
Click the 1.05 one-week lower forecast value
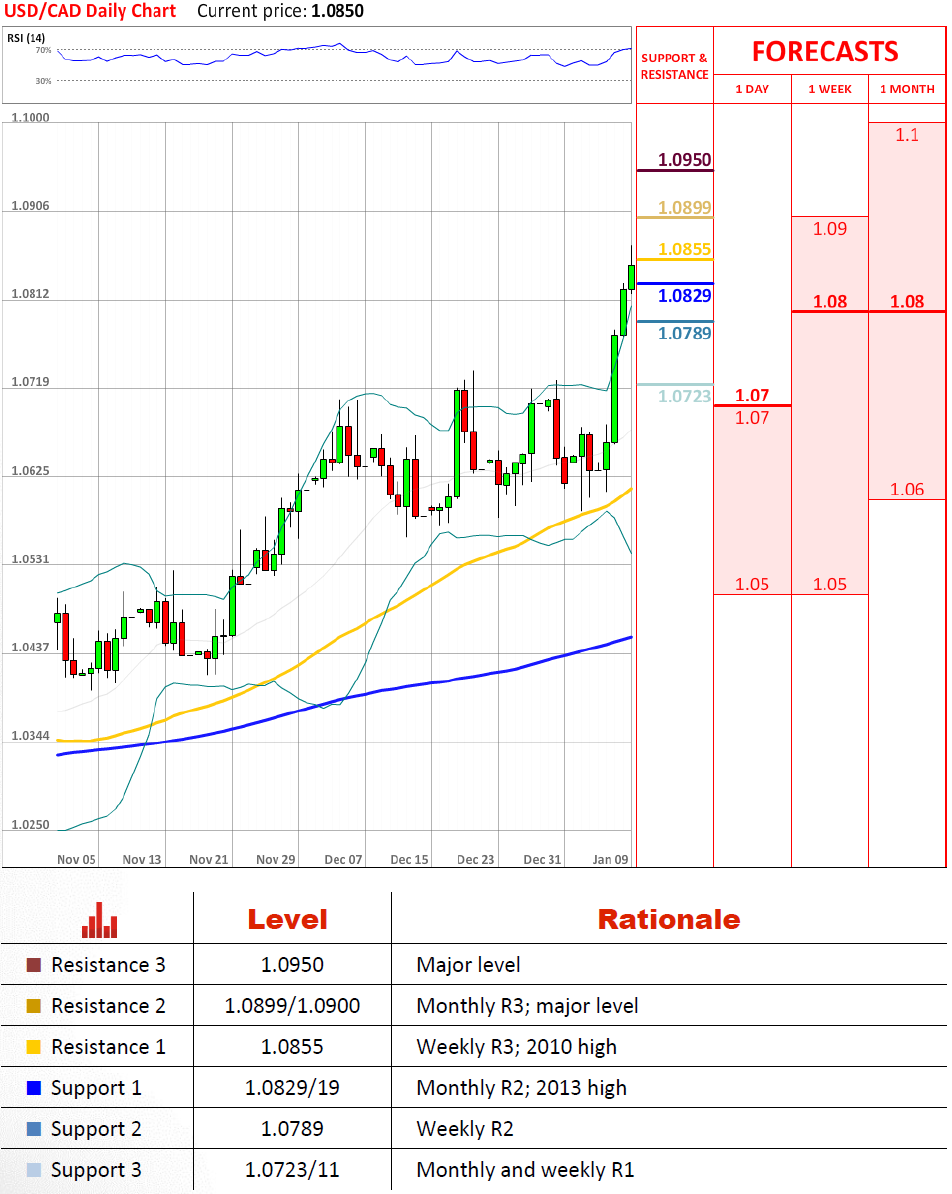click(829, 585)
